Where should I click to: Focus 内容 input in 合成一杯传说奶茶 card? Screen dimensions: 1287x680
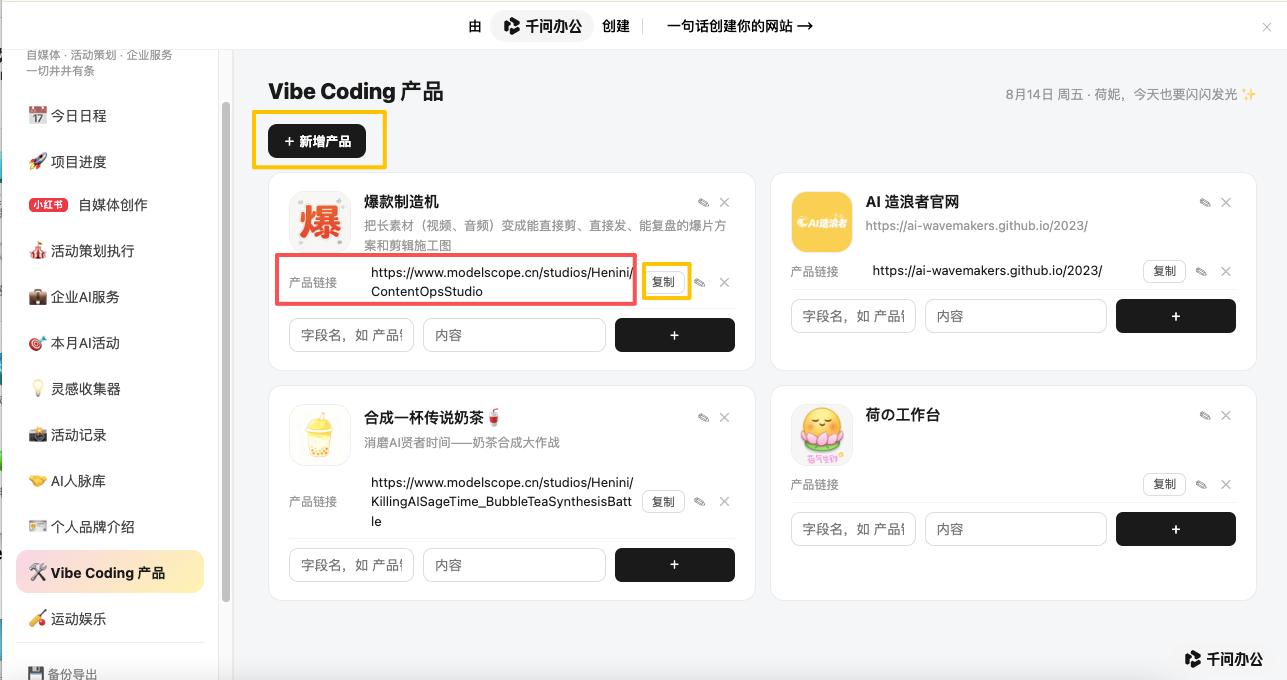(x=514, y=565)
